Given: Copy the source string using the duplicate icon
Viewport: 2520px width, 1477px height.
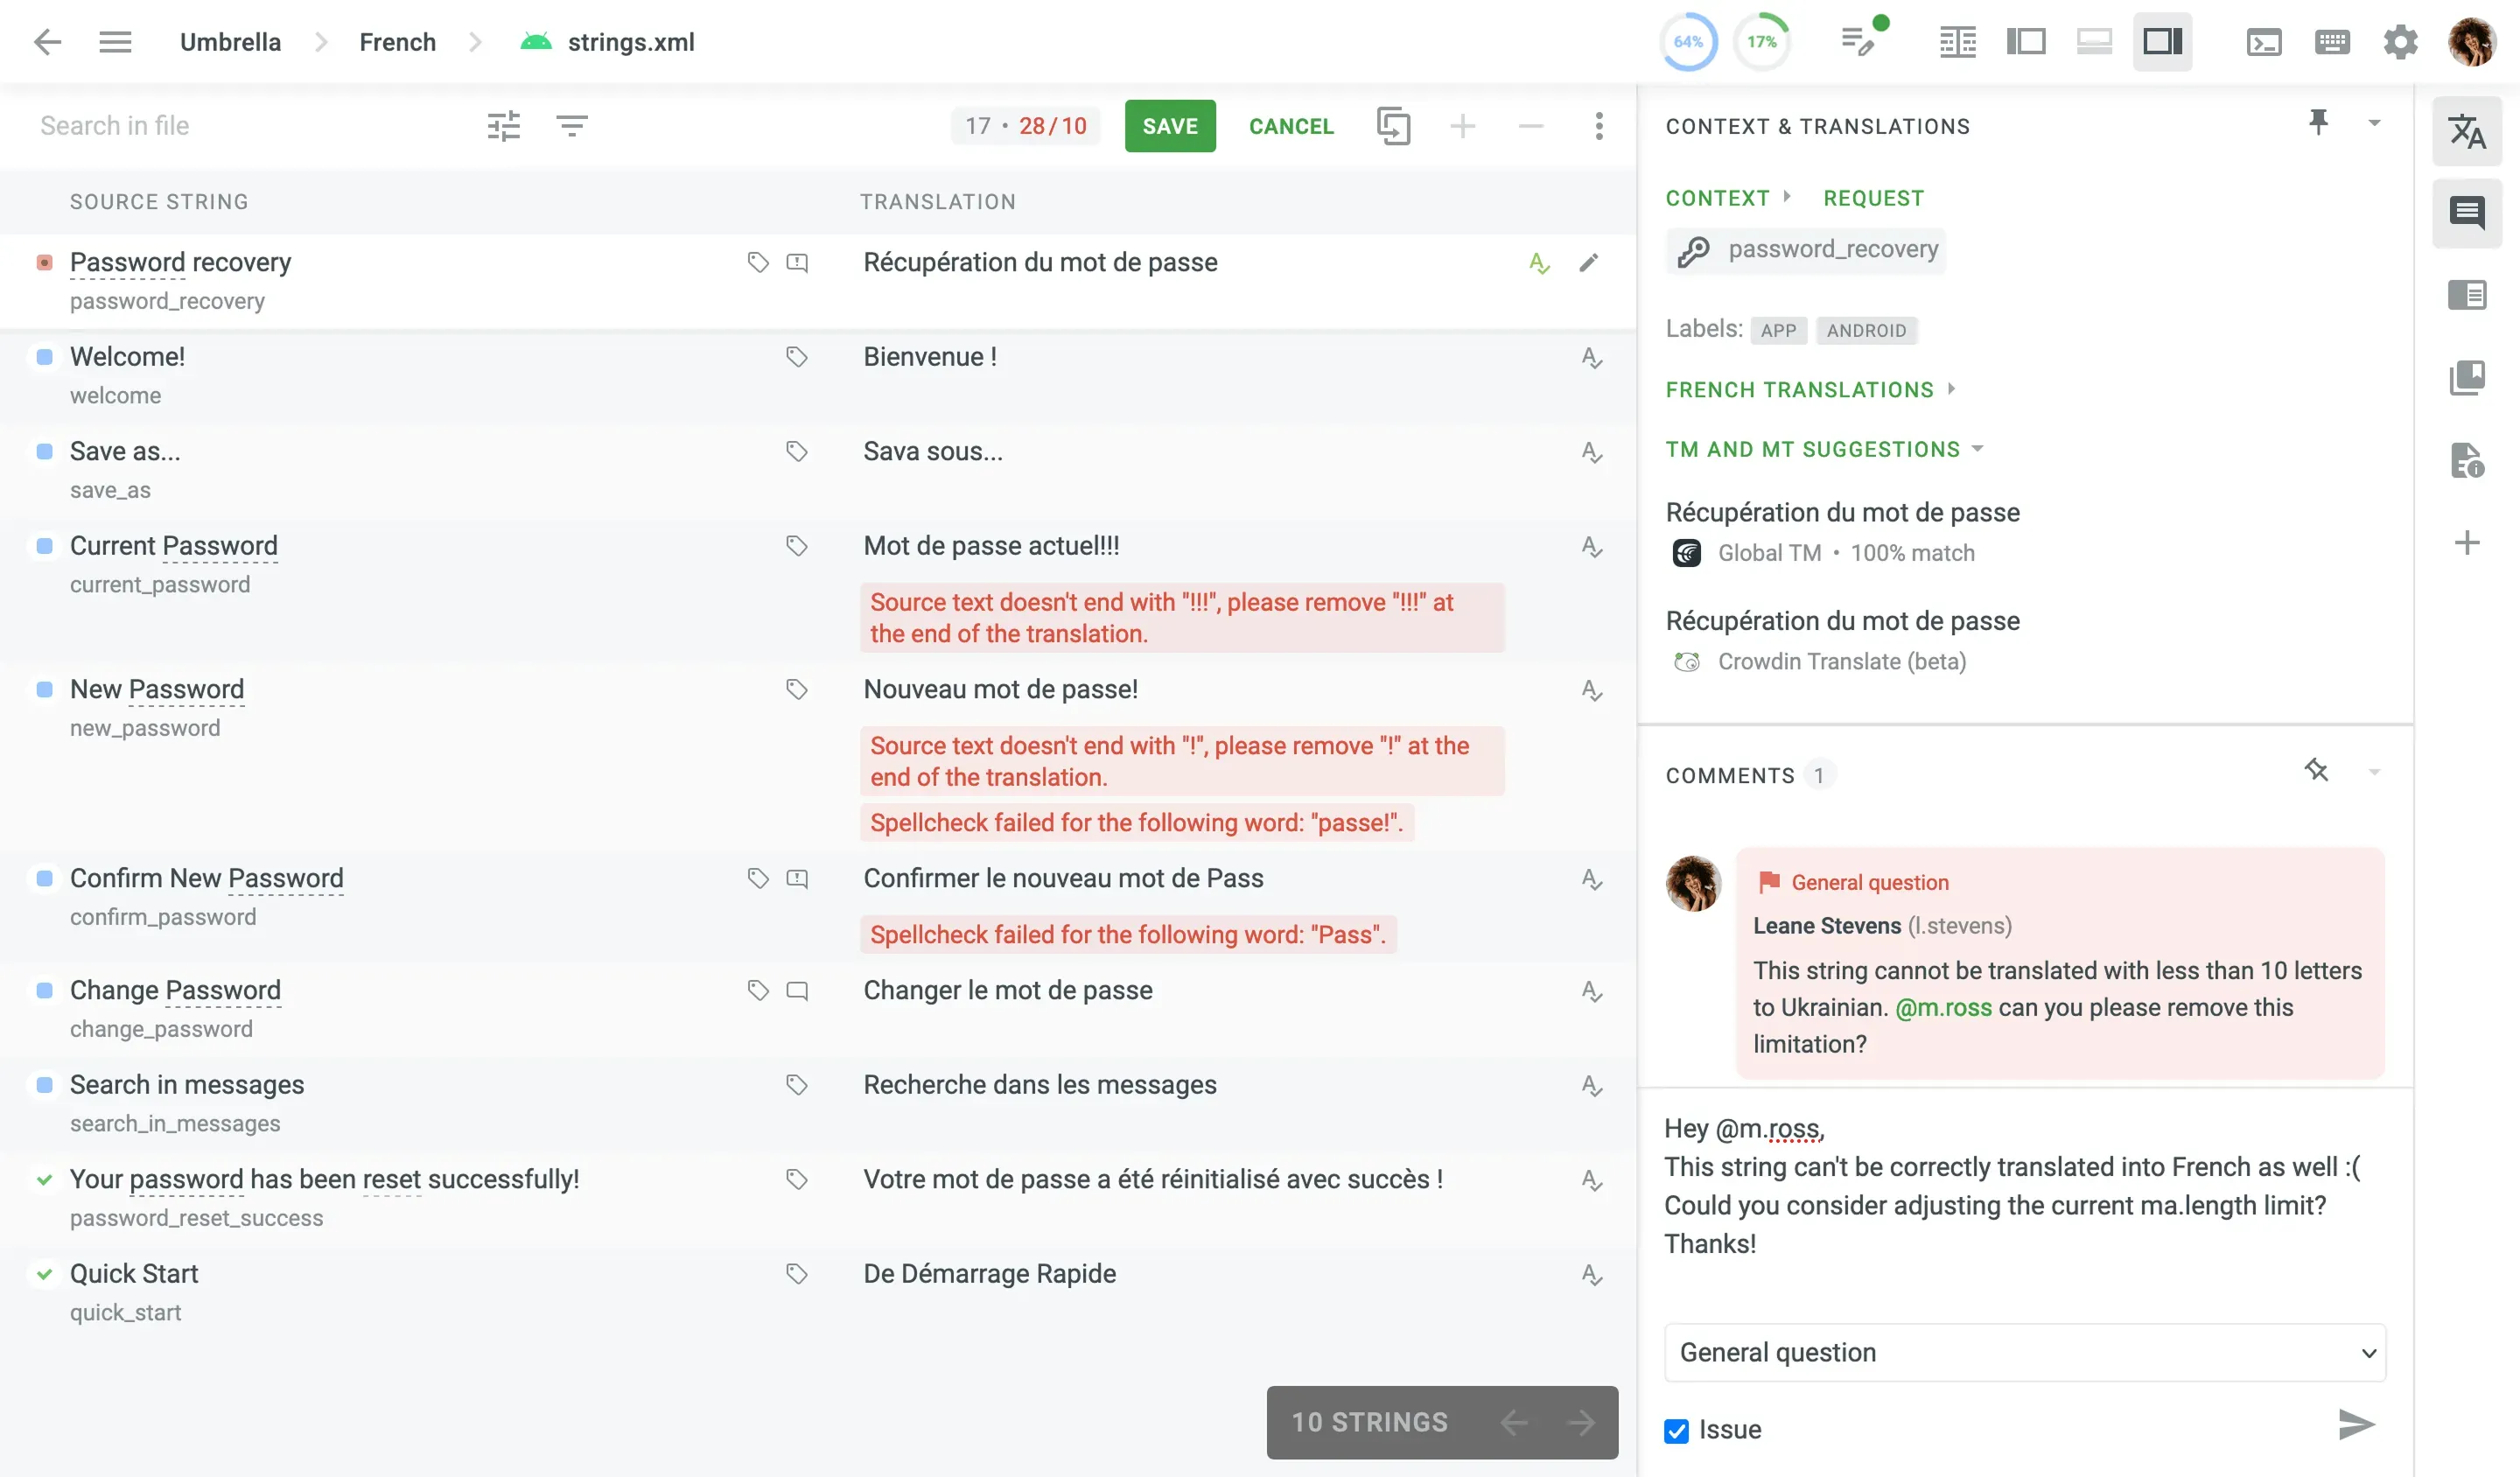Looking at the screenshot, I should coord(1394,126).
